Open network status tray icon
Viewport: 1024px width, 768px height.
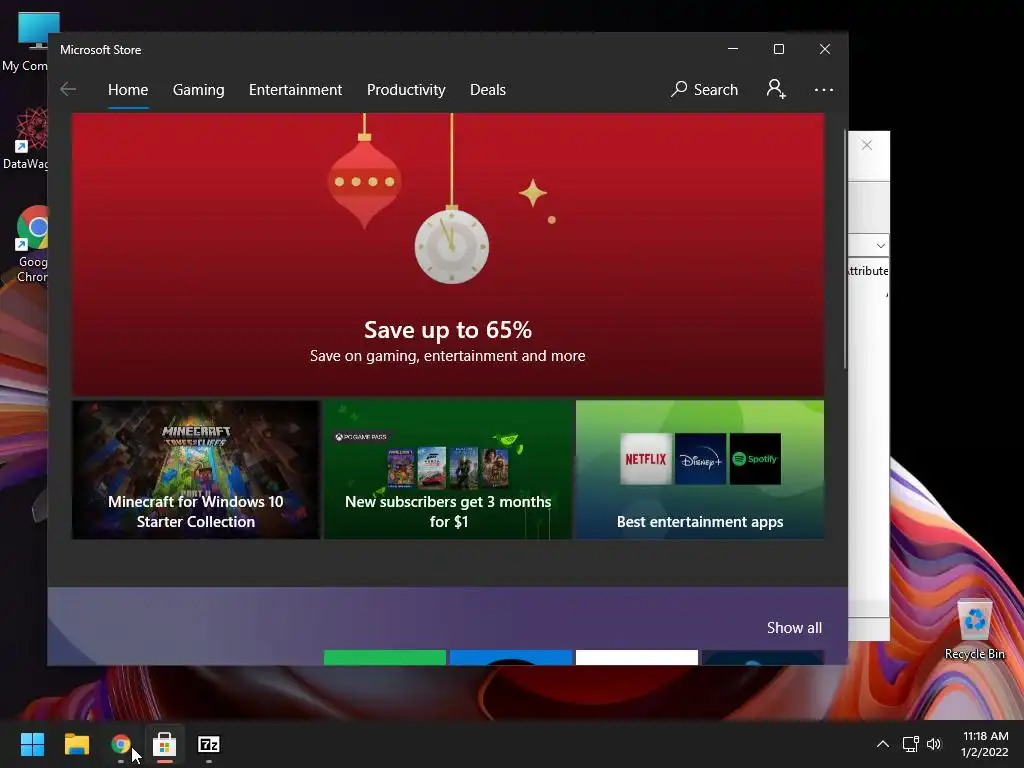pos(910,744)
